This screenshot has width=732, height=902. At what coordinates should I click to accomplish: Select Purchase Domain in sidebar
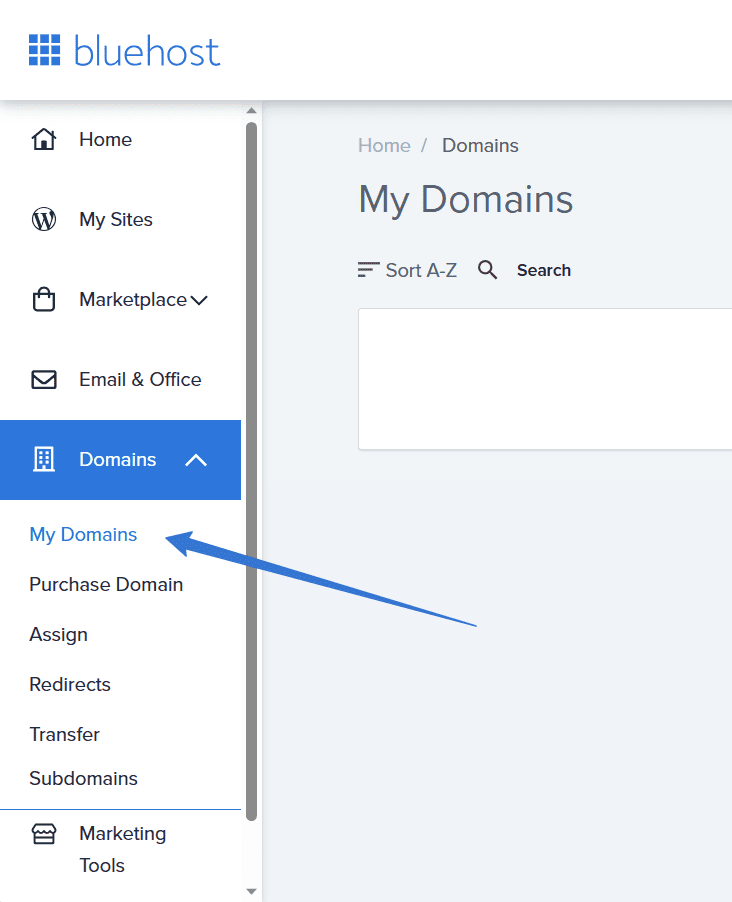click(106, 584)
